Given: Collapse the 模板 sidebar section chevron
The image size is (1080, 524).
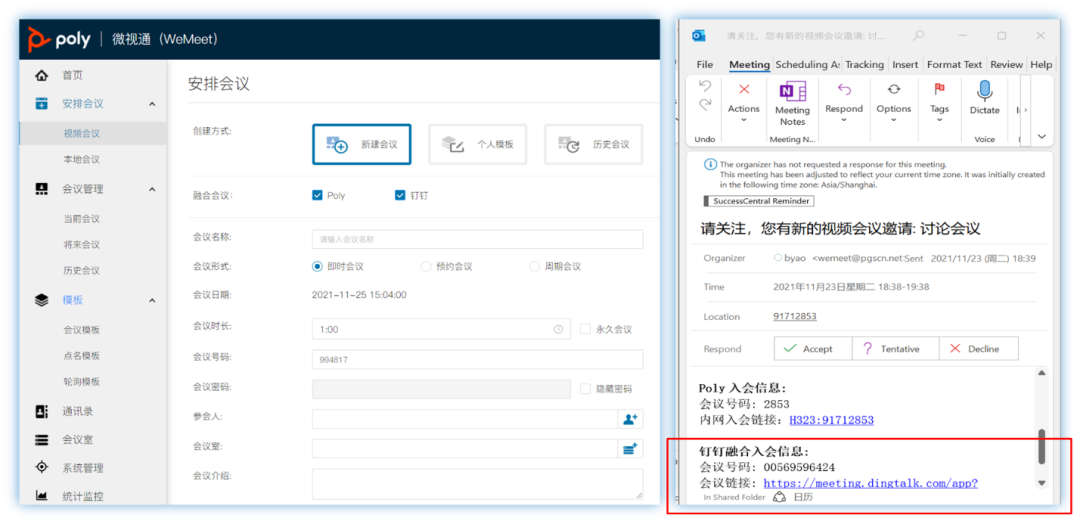Looking at the screenshot, I should pyautogui.click(x=152, y=300).
